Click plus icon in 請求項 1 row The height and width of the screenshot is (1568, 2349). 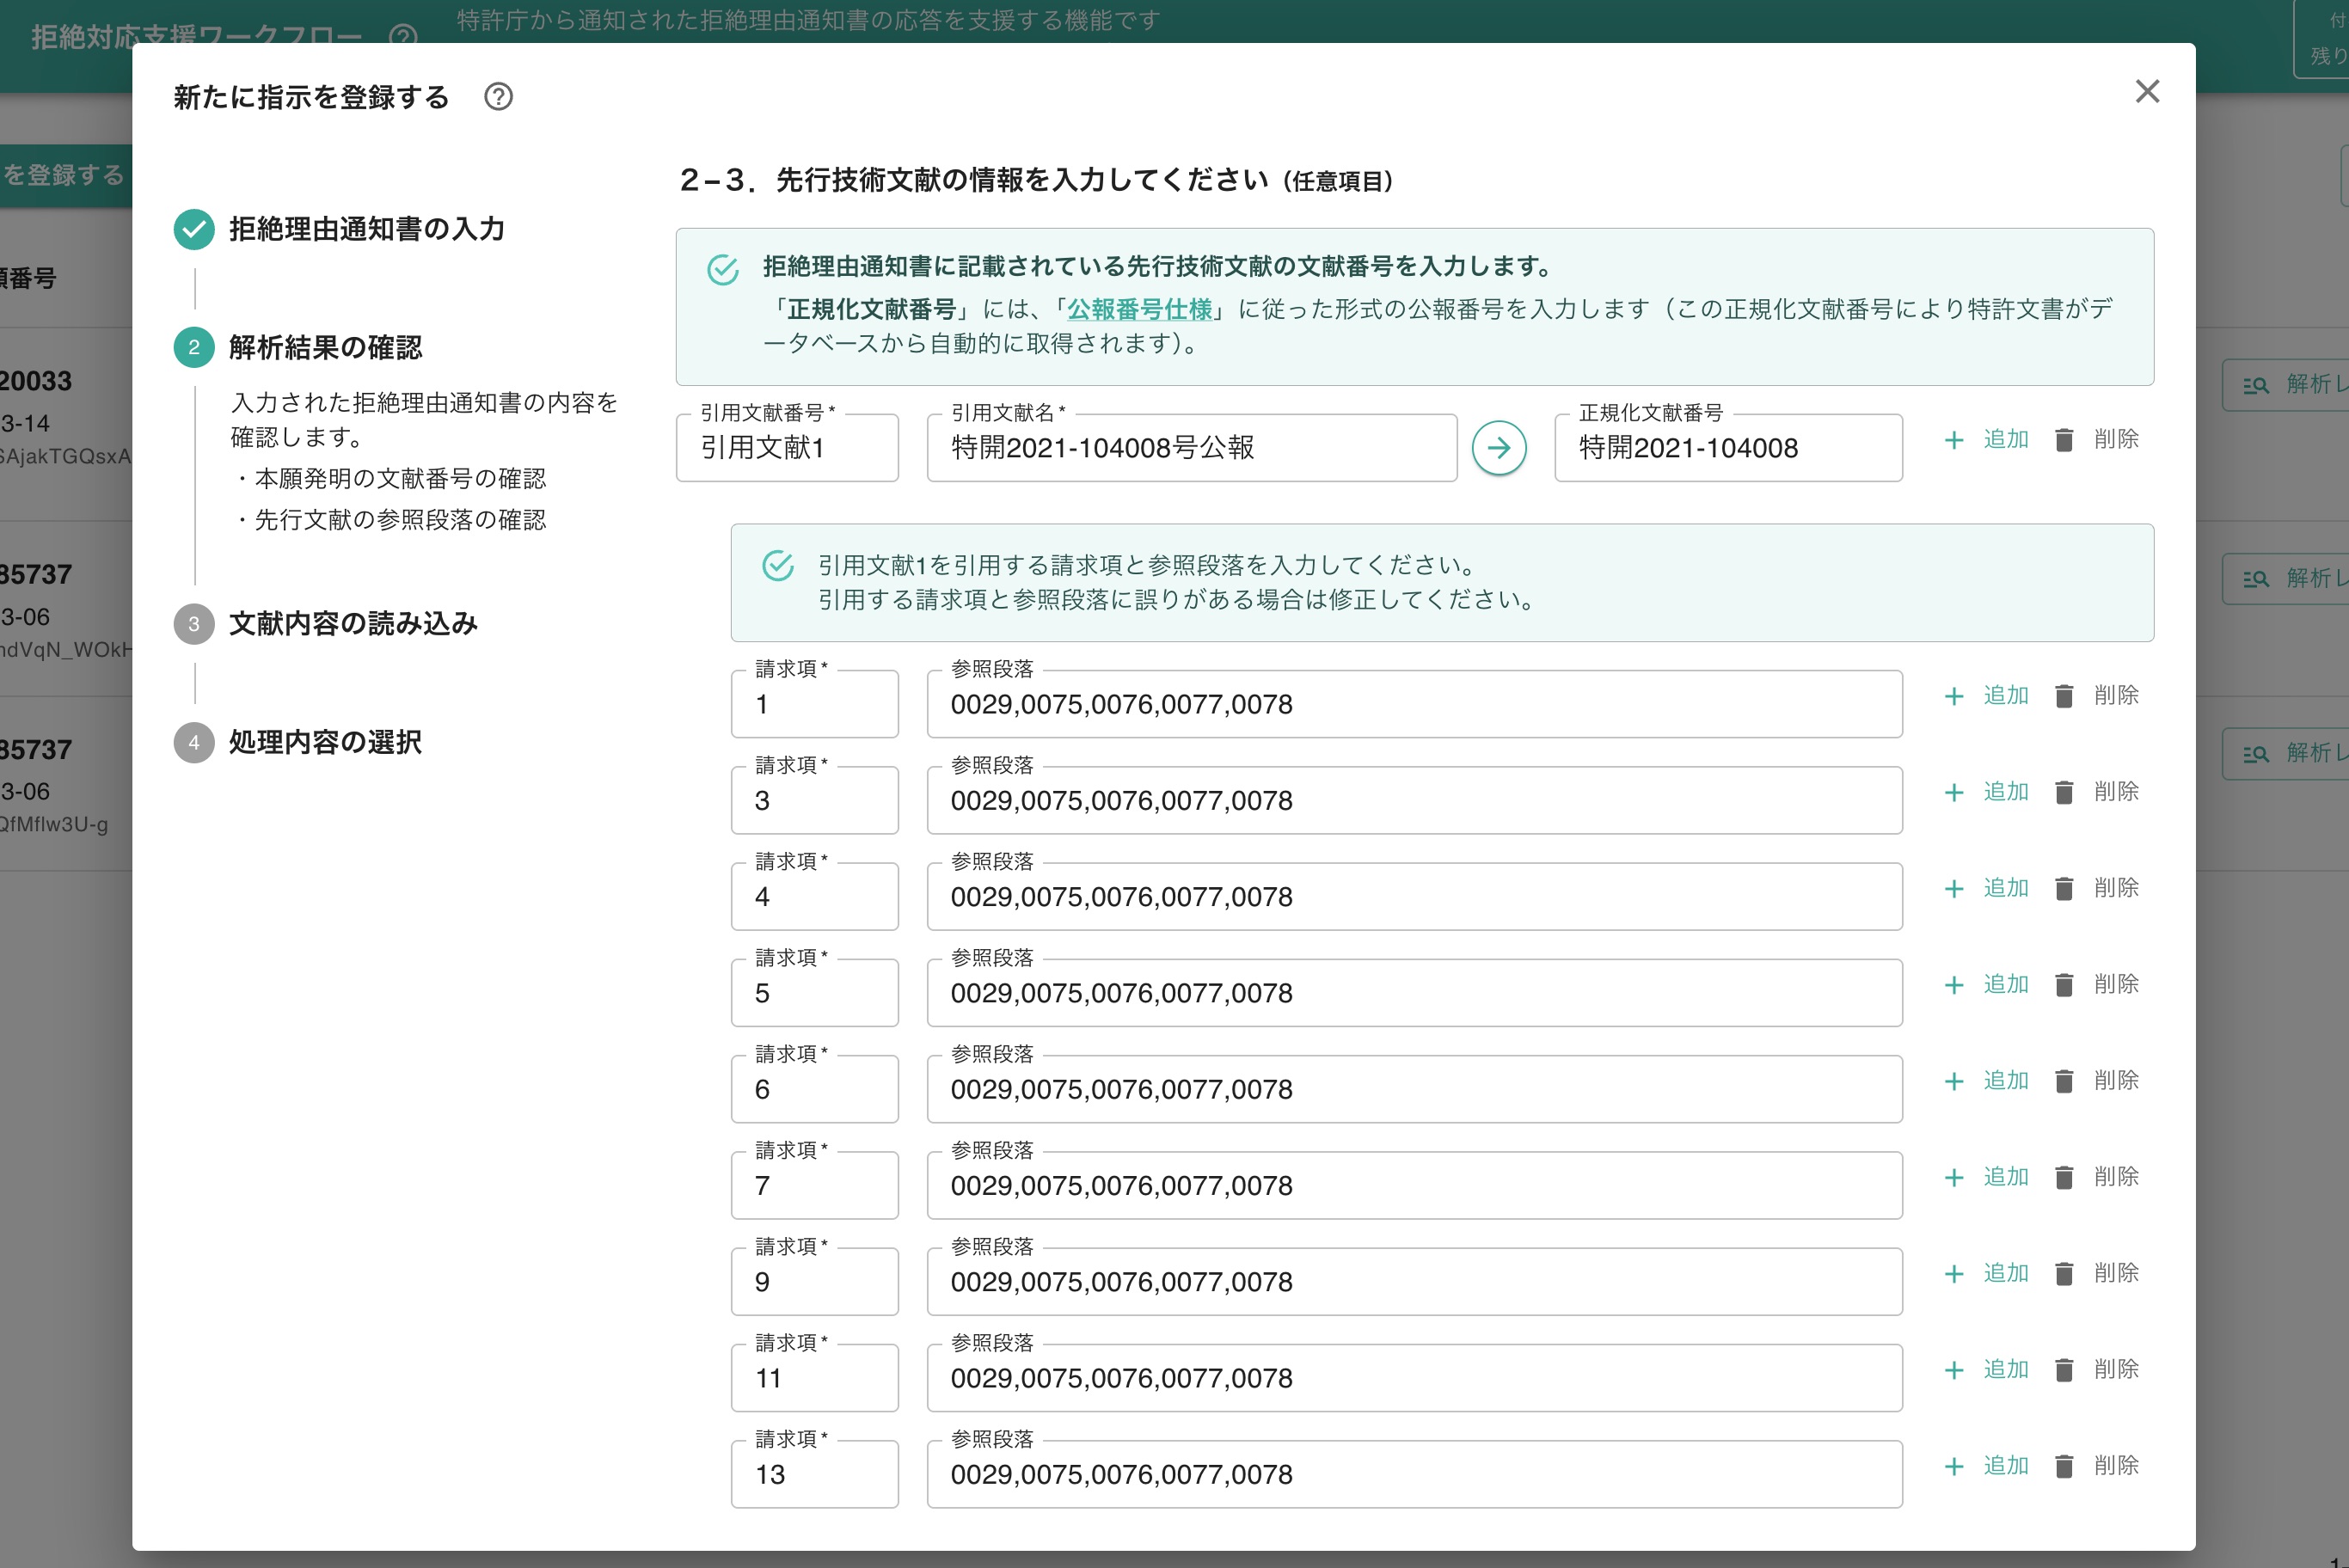click(x=1954, y=696)
